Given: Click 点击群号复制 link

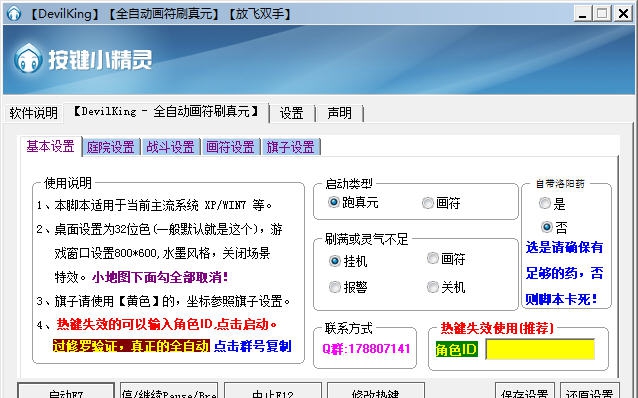Looking at the screenshot, I should click(x=253, y=346).
